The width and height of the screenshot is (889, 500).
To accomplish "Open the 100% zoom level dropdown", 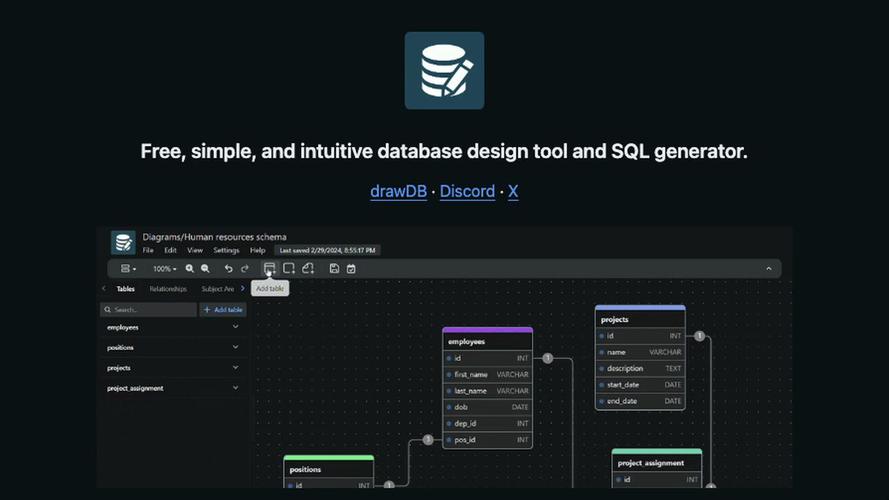I will click(x=164, y=268).
